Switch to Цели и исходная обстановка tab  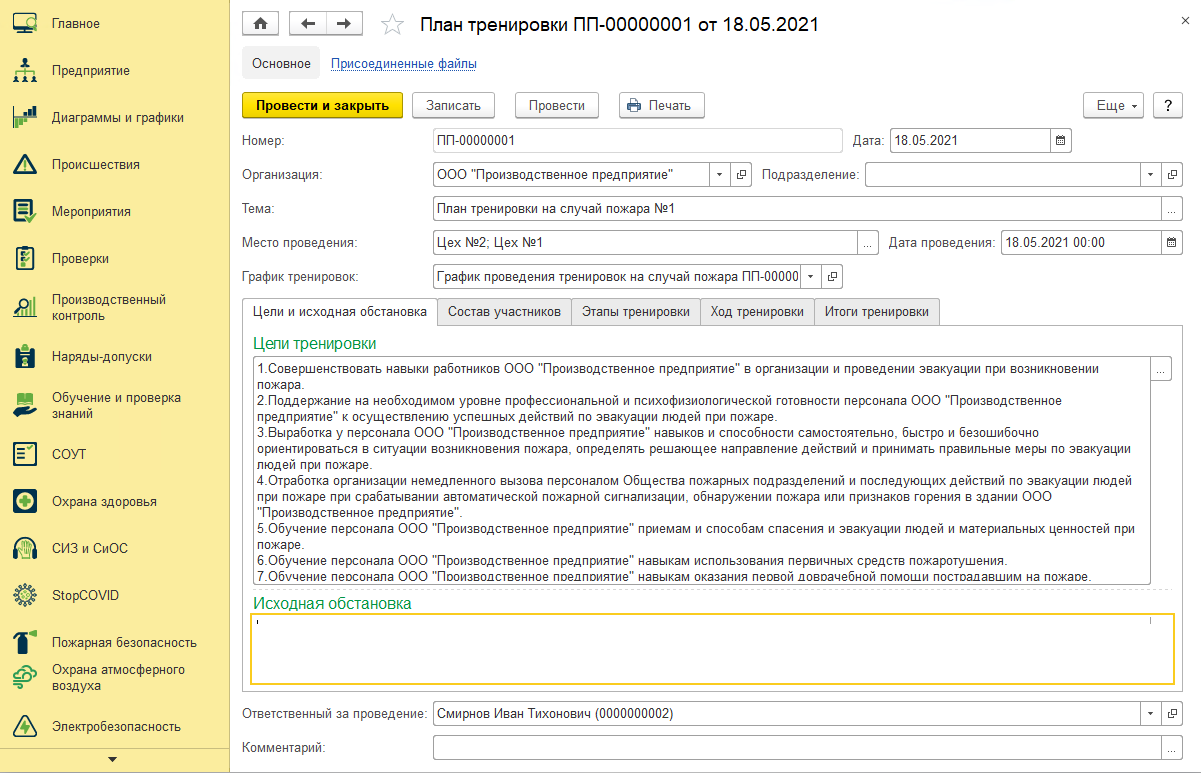340,311
